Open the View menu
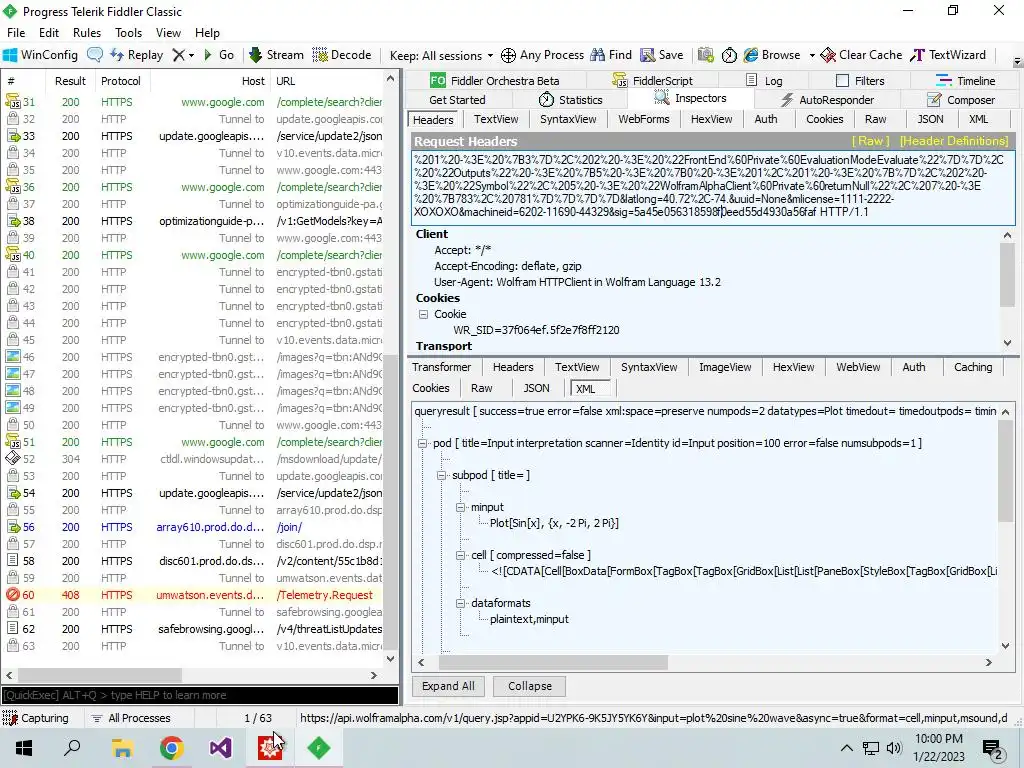 [168, 33]
